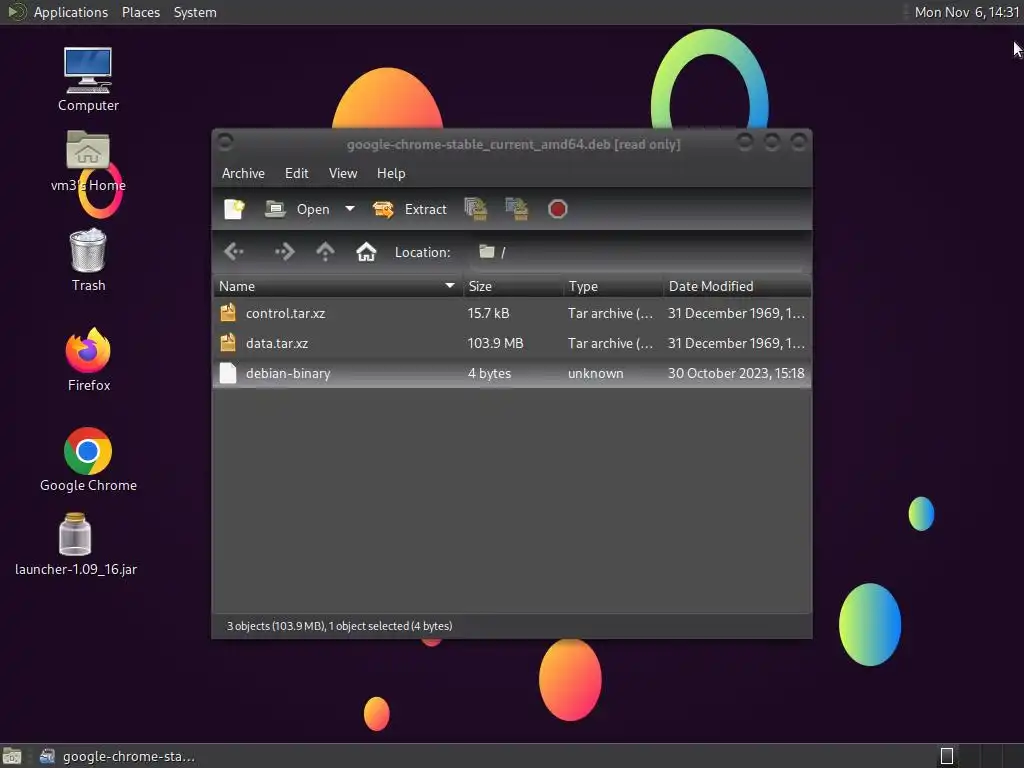1024x768 pixels.
Task: Open the Archive menu
Action: point(243,173)
